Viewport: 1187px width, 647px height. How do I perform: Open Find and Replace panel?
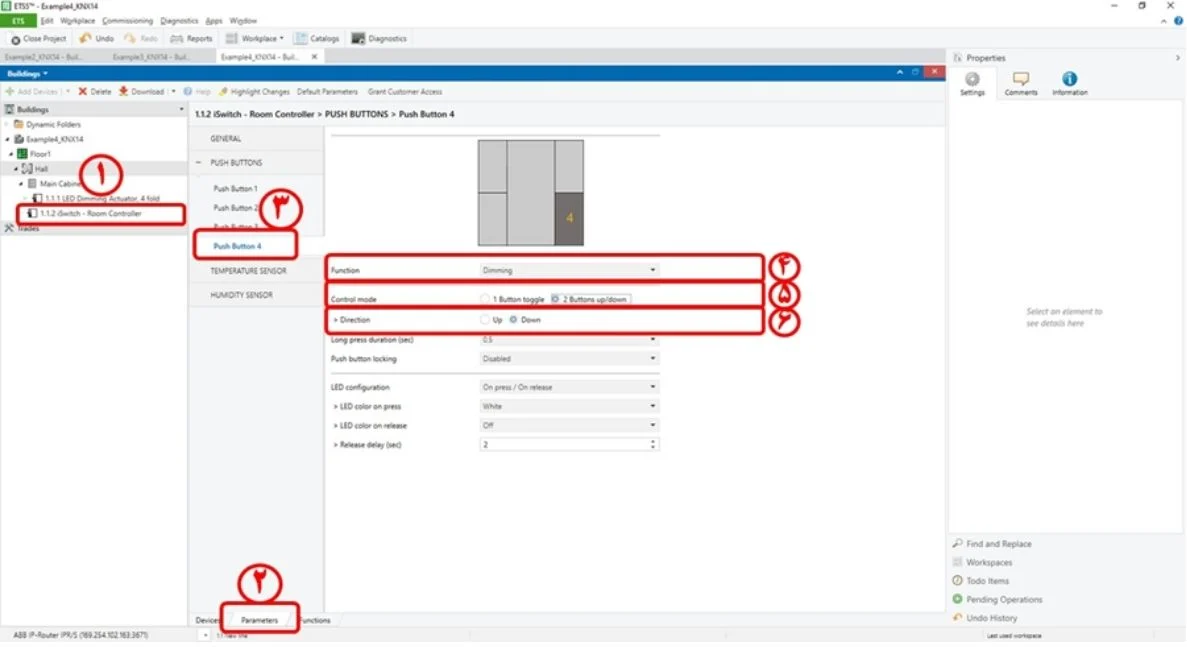click(x=992, y=544)
